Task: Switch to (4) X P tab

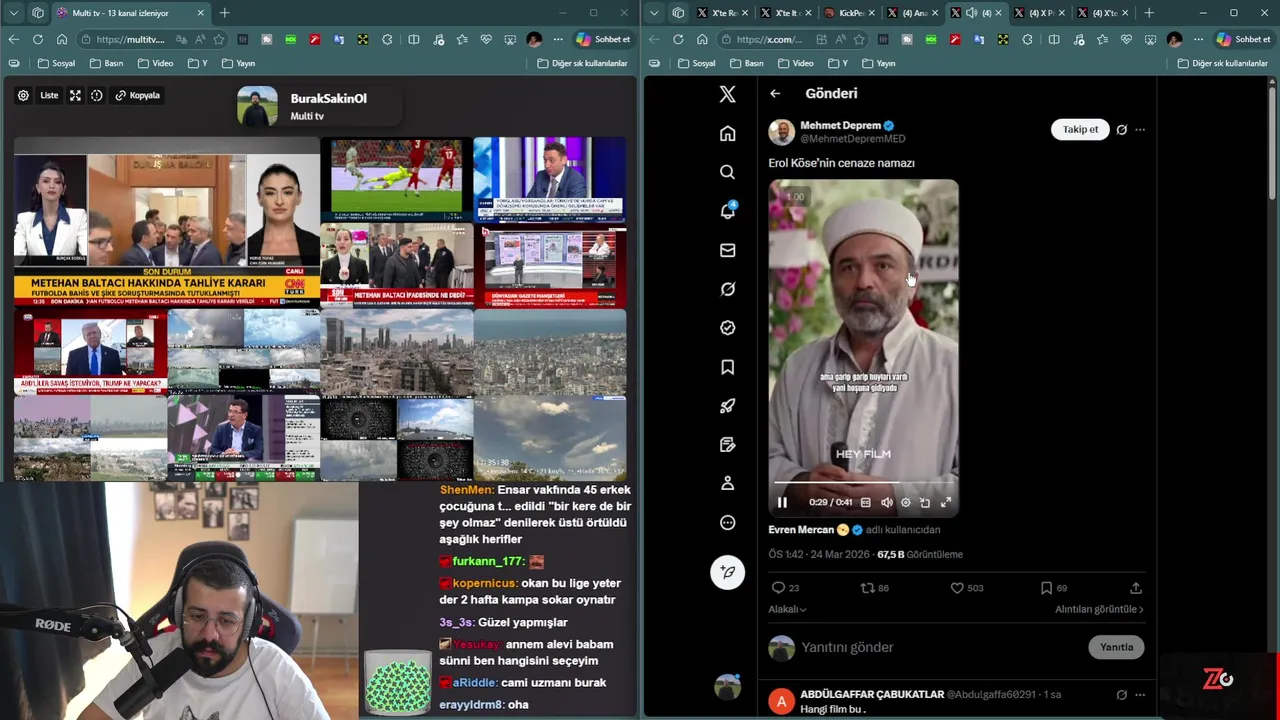Action: [x=1039, y=13]
